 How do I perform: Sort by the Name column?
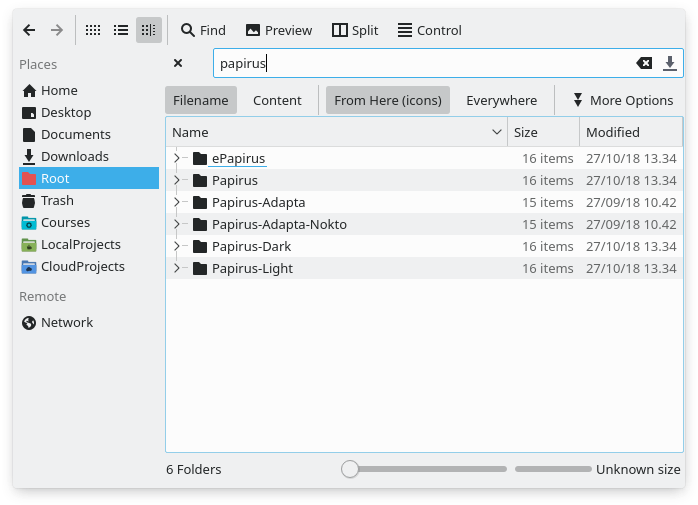click(337, 132)
